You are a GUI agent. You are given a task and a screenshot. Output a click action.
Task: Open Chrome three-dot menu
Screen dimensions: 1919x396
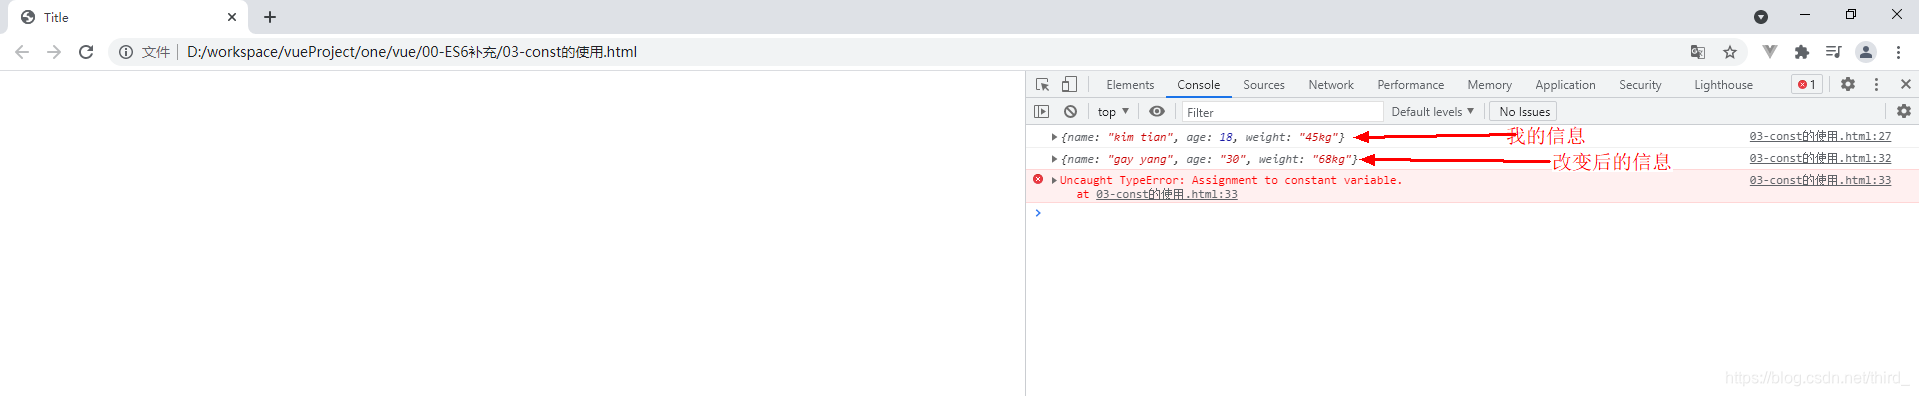pyautogui.click(x=1898, y=52)
